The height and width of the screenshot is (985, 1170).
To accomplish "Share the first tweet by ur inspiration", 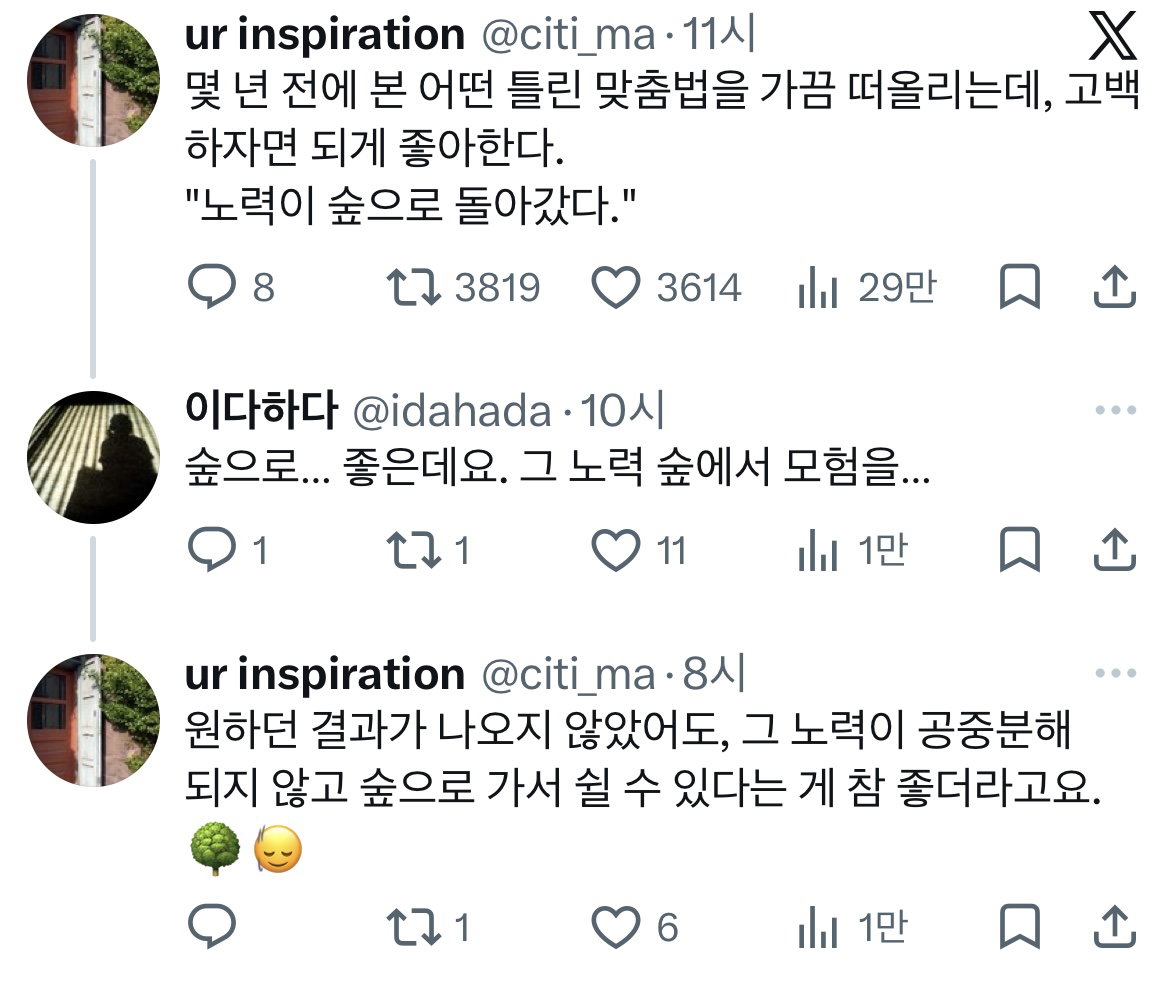I will pos(1114,287).
